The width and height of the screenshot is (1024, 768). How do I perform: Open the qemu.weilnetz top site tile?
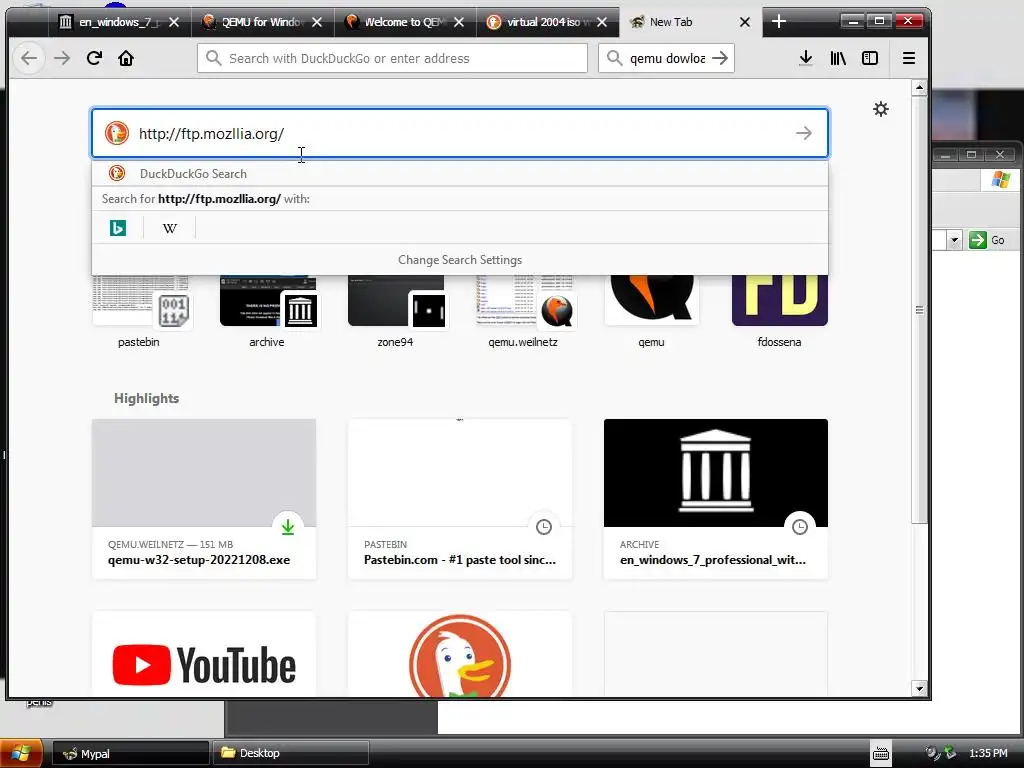[523, 312]
